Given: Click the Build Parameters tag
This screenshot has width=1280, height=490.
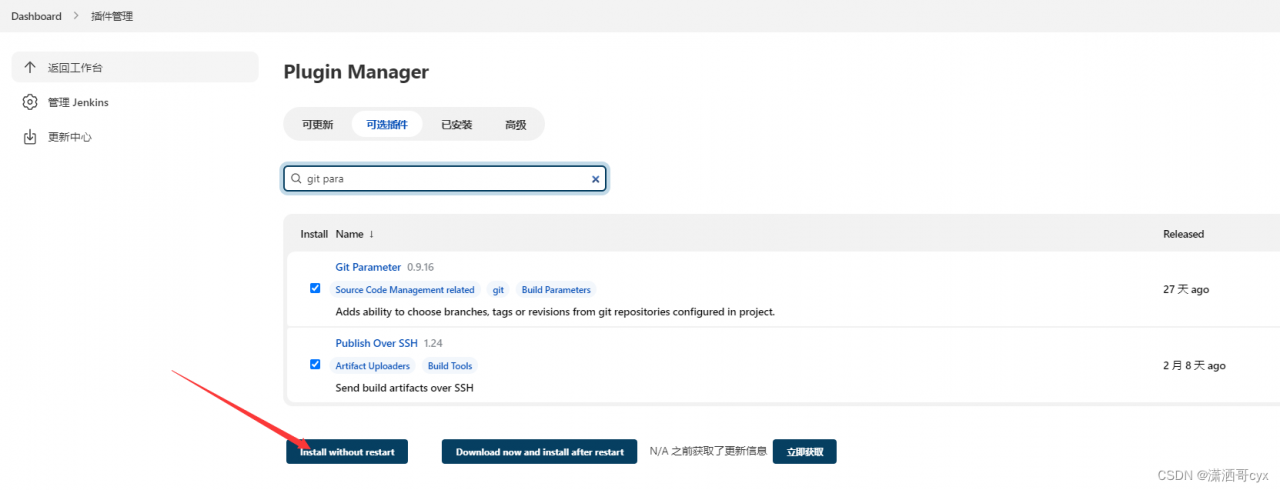Looking at the screenshot, I should 556,290.
